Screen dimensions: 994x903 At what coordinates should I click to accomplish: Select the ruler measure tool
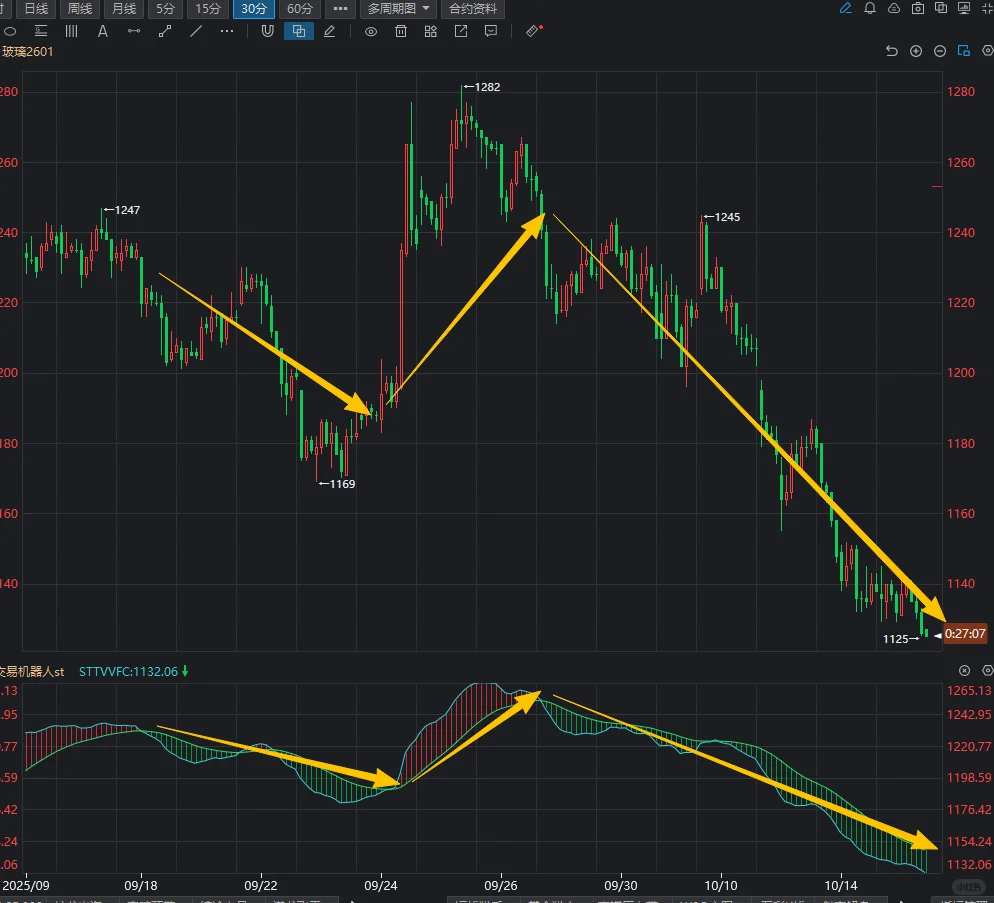point(534,30)
